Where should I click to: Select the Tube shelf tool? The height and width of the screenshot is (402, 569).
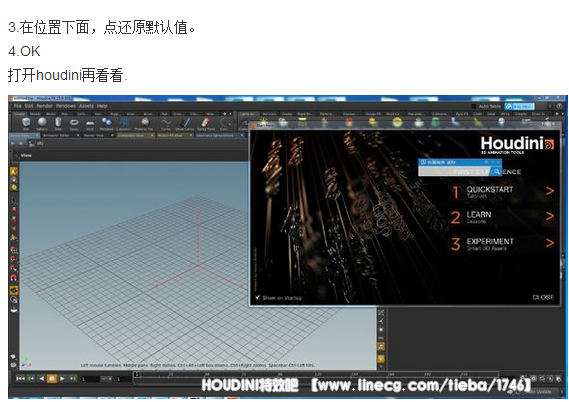[x=58, y=123]
